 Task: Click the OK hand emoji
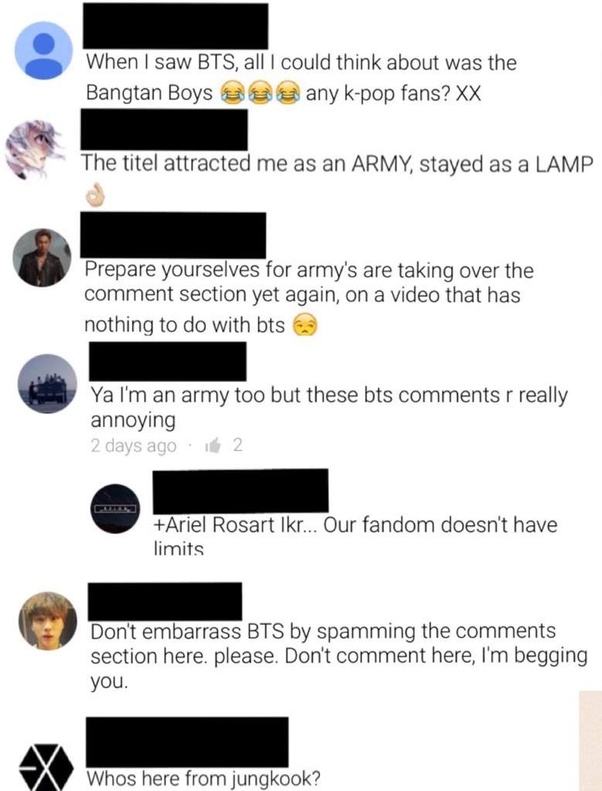click(x=95, y=195)
